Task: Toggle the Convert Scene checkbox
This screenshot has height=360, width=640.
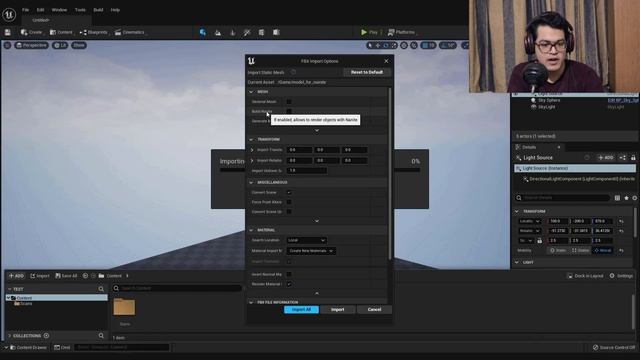Action: tap(289, 192)
